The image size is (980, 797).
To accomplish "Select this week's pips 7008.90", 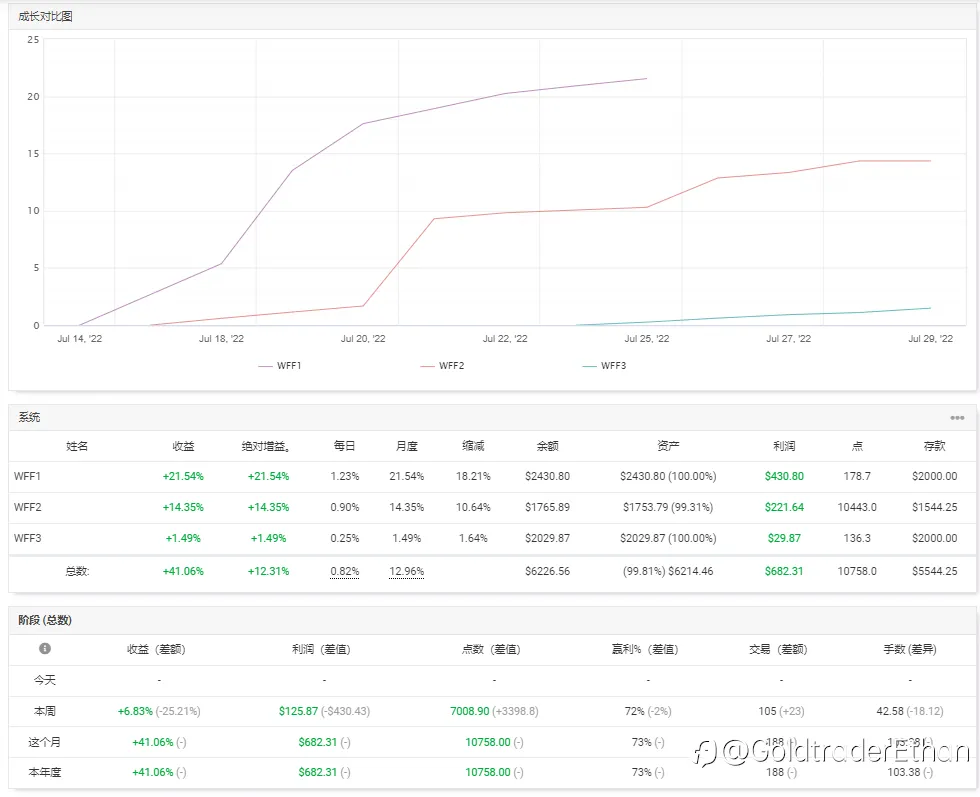I will coord(469,711).
